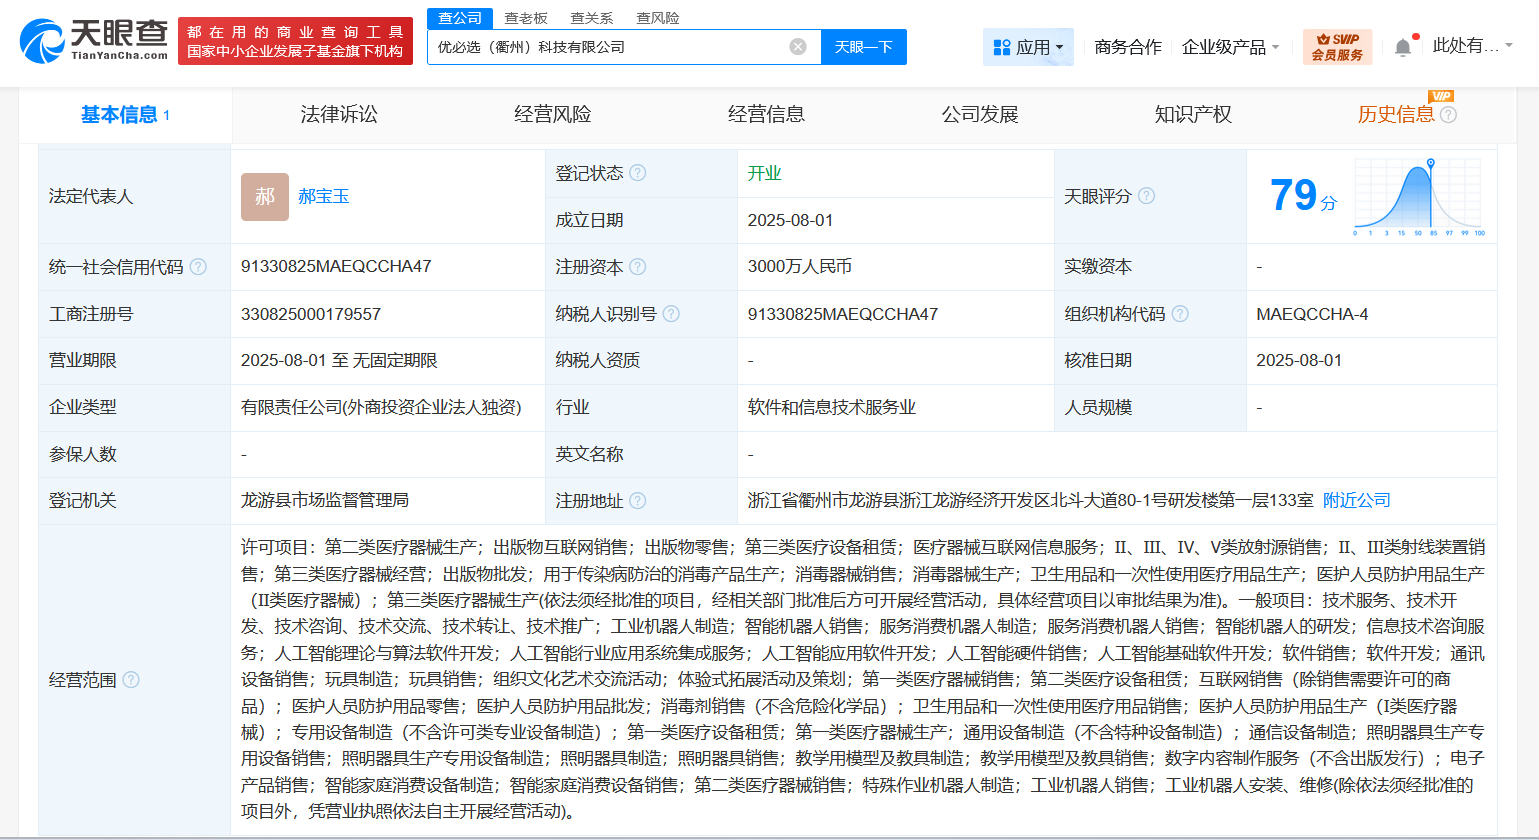Click inside the company search input field
The height and width of the screenshot is (840, 1539).
click(x=600, y=46)
